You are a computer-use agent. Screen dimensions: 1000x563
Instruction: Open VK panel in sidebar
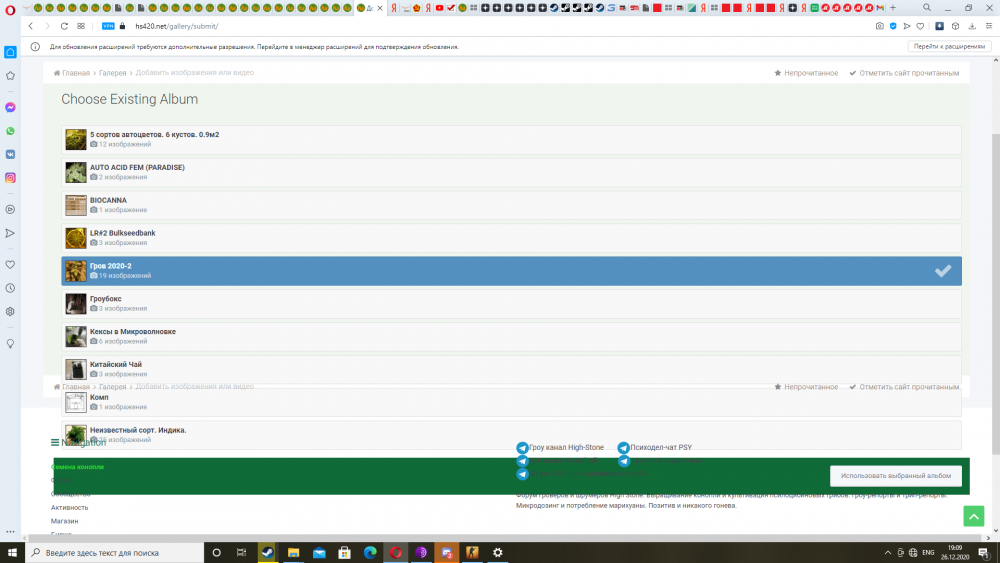(10, 154)
